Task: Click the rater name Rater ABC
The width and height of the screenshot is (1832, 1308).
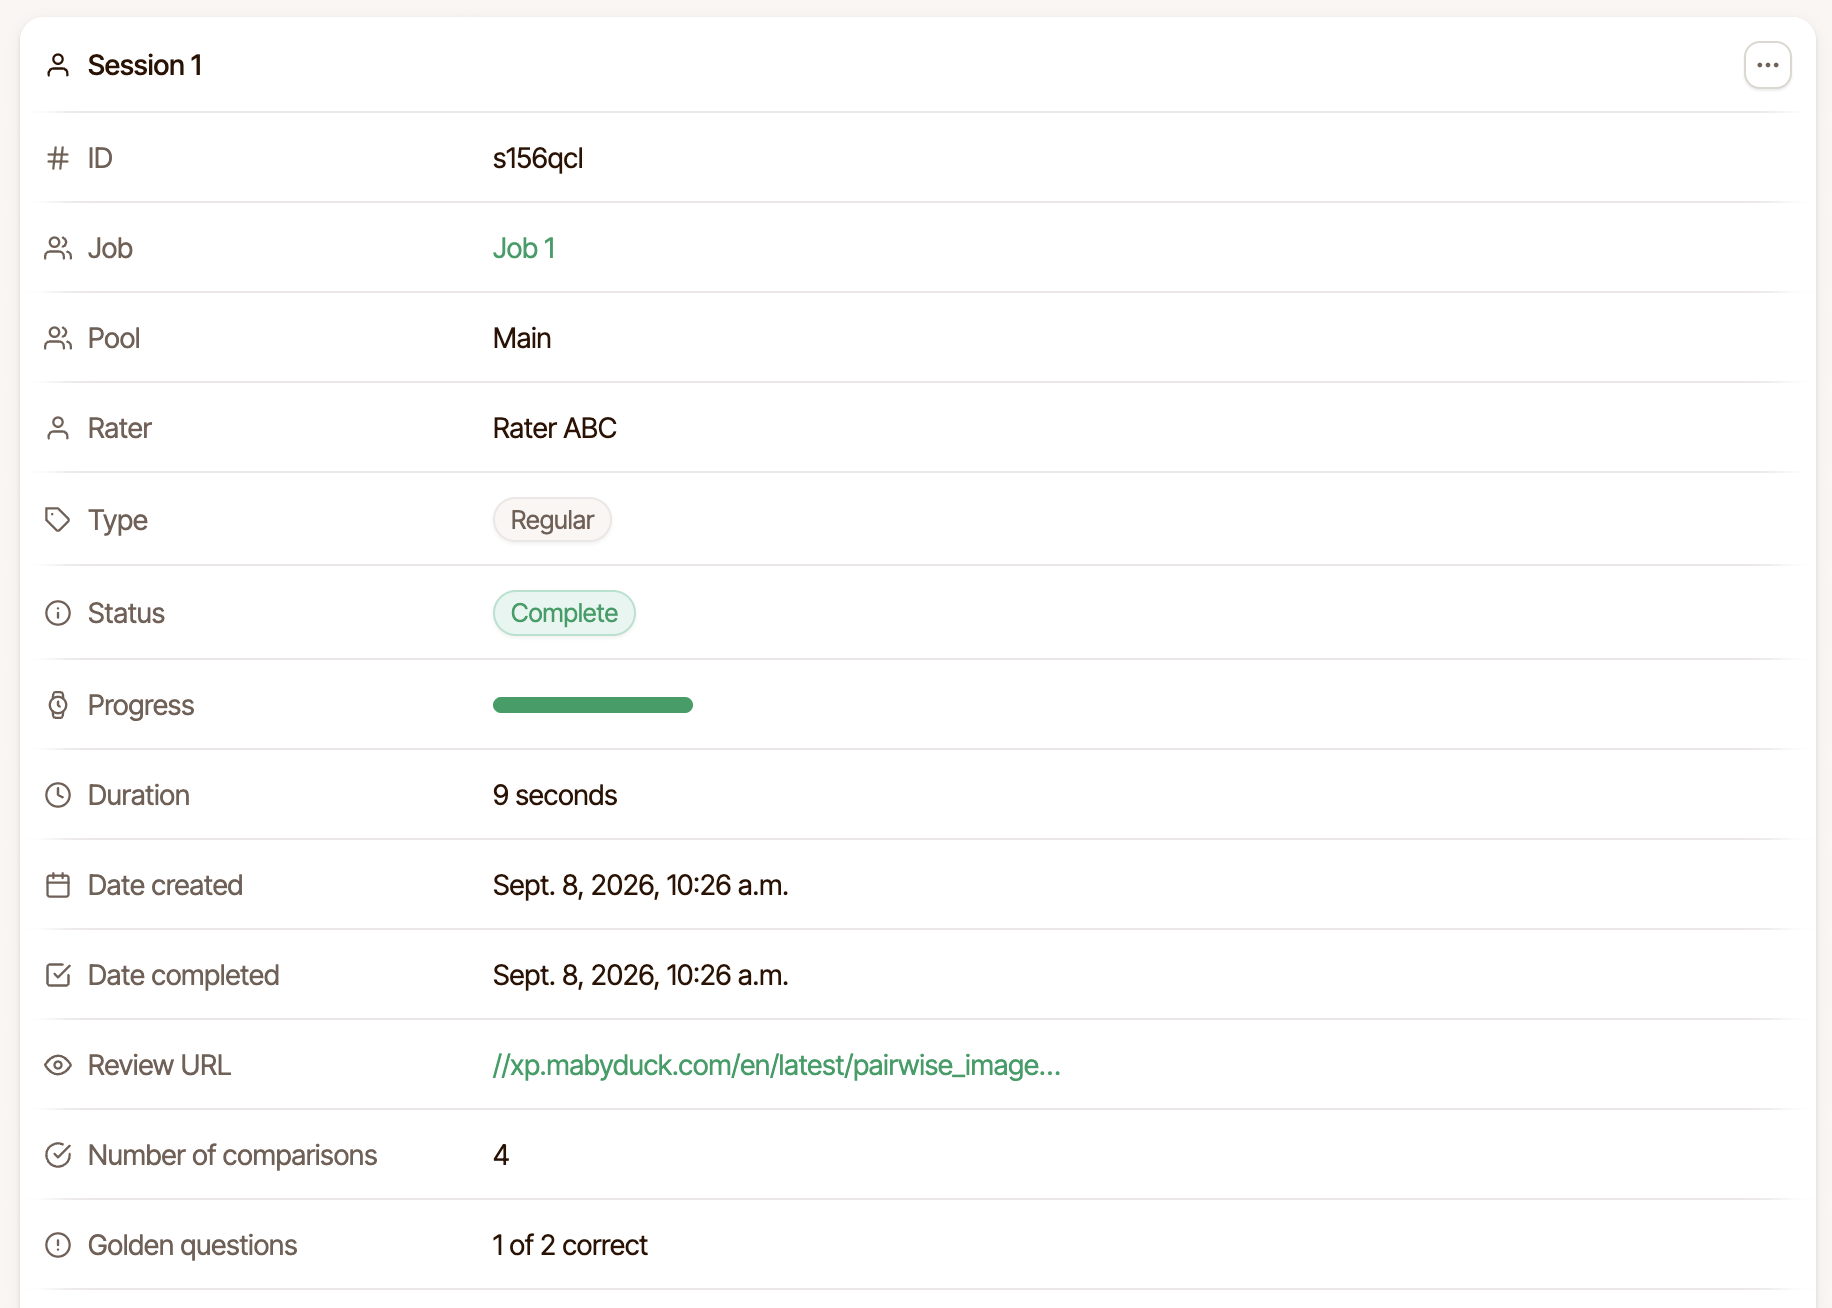Action: coord(555,428)
